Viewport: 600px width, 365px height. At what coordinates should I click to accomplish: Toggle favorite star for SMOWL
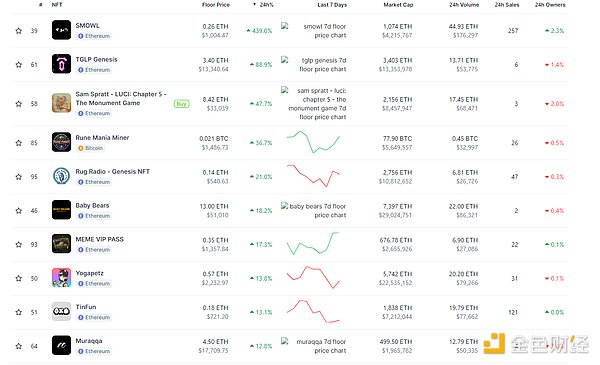(18, 31)
